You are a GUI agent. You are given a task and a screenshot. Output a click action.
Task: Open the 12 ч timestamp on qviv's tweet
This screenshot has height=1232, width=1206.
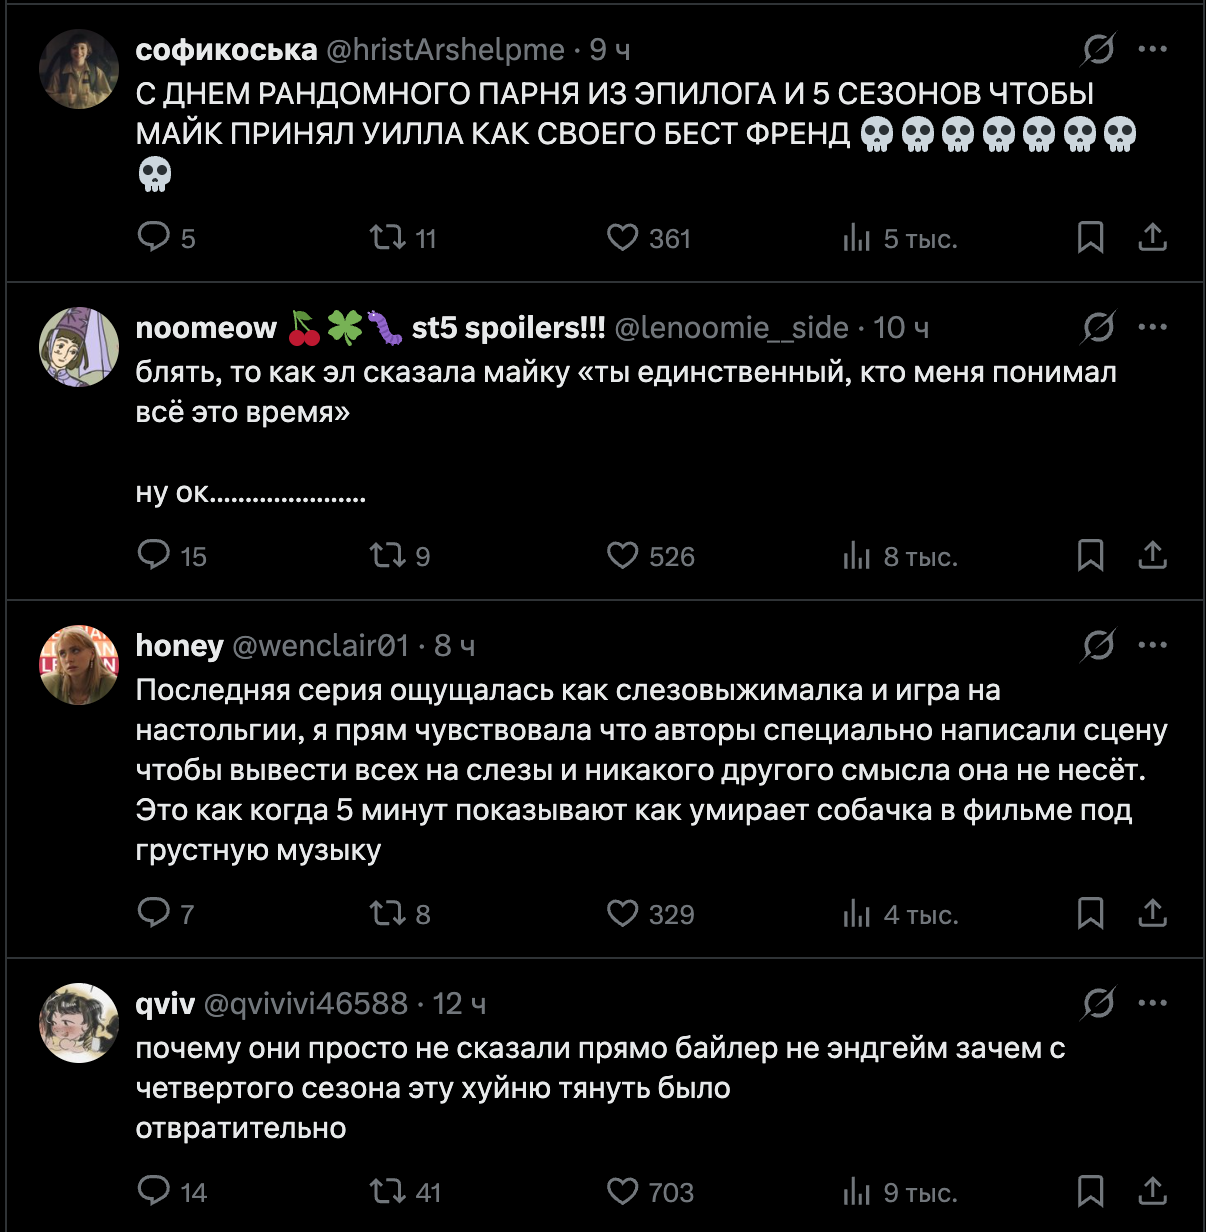click(x=459, y=1003)
